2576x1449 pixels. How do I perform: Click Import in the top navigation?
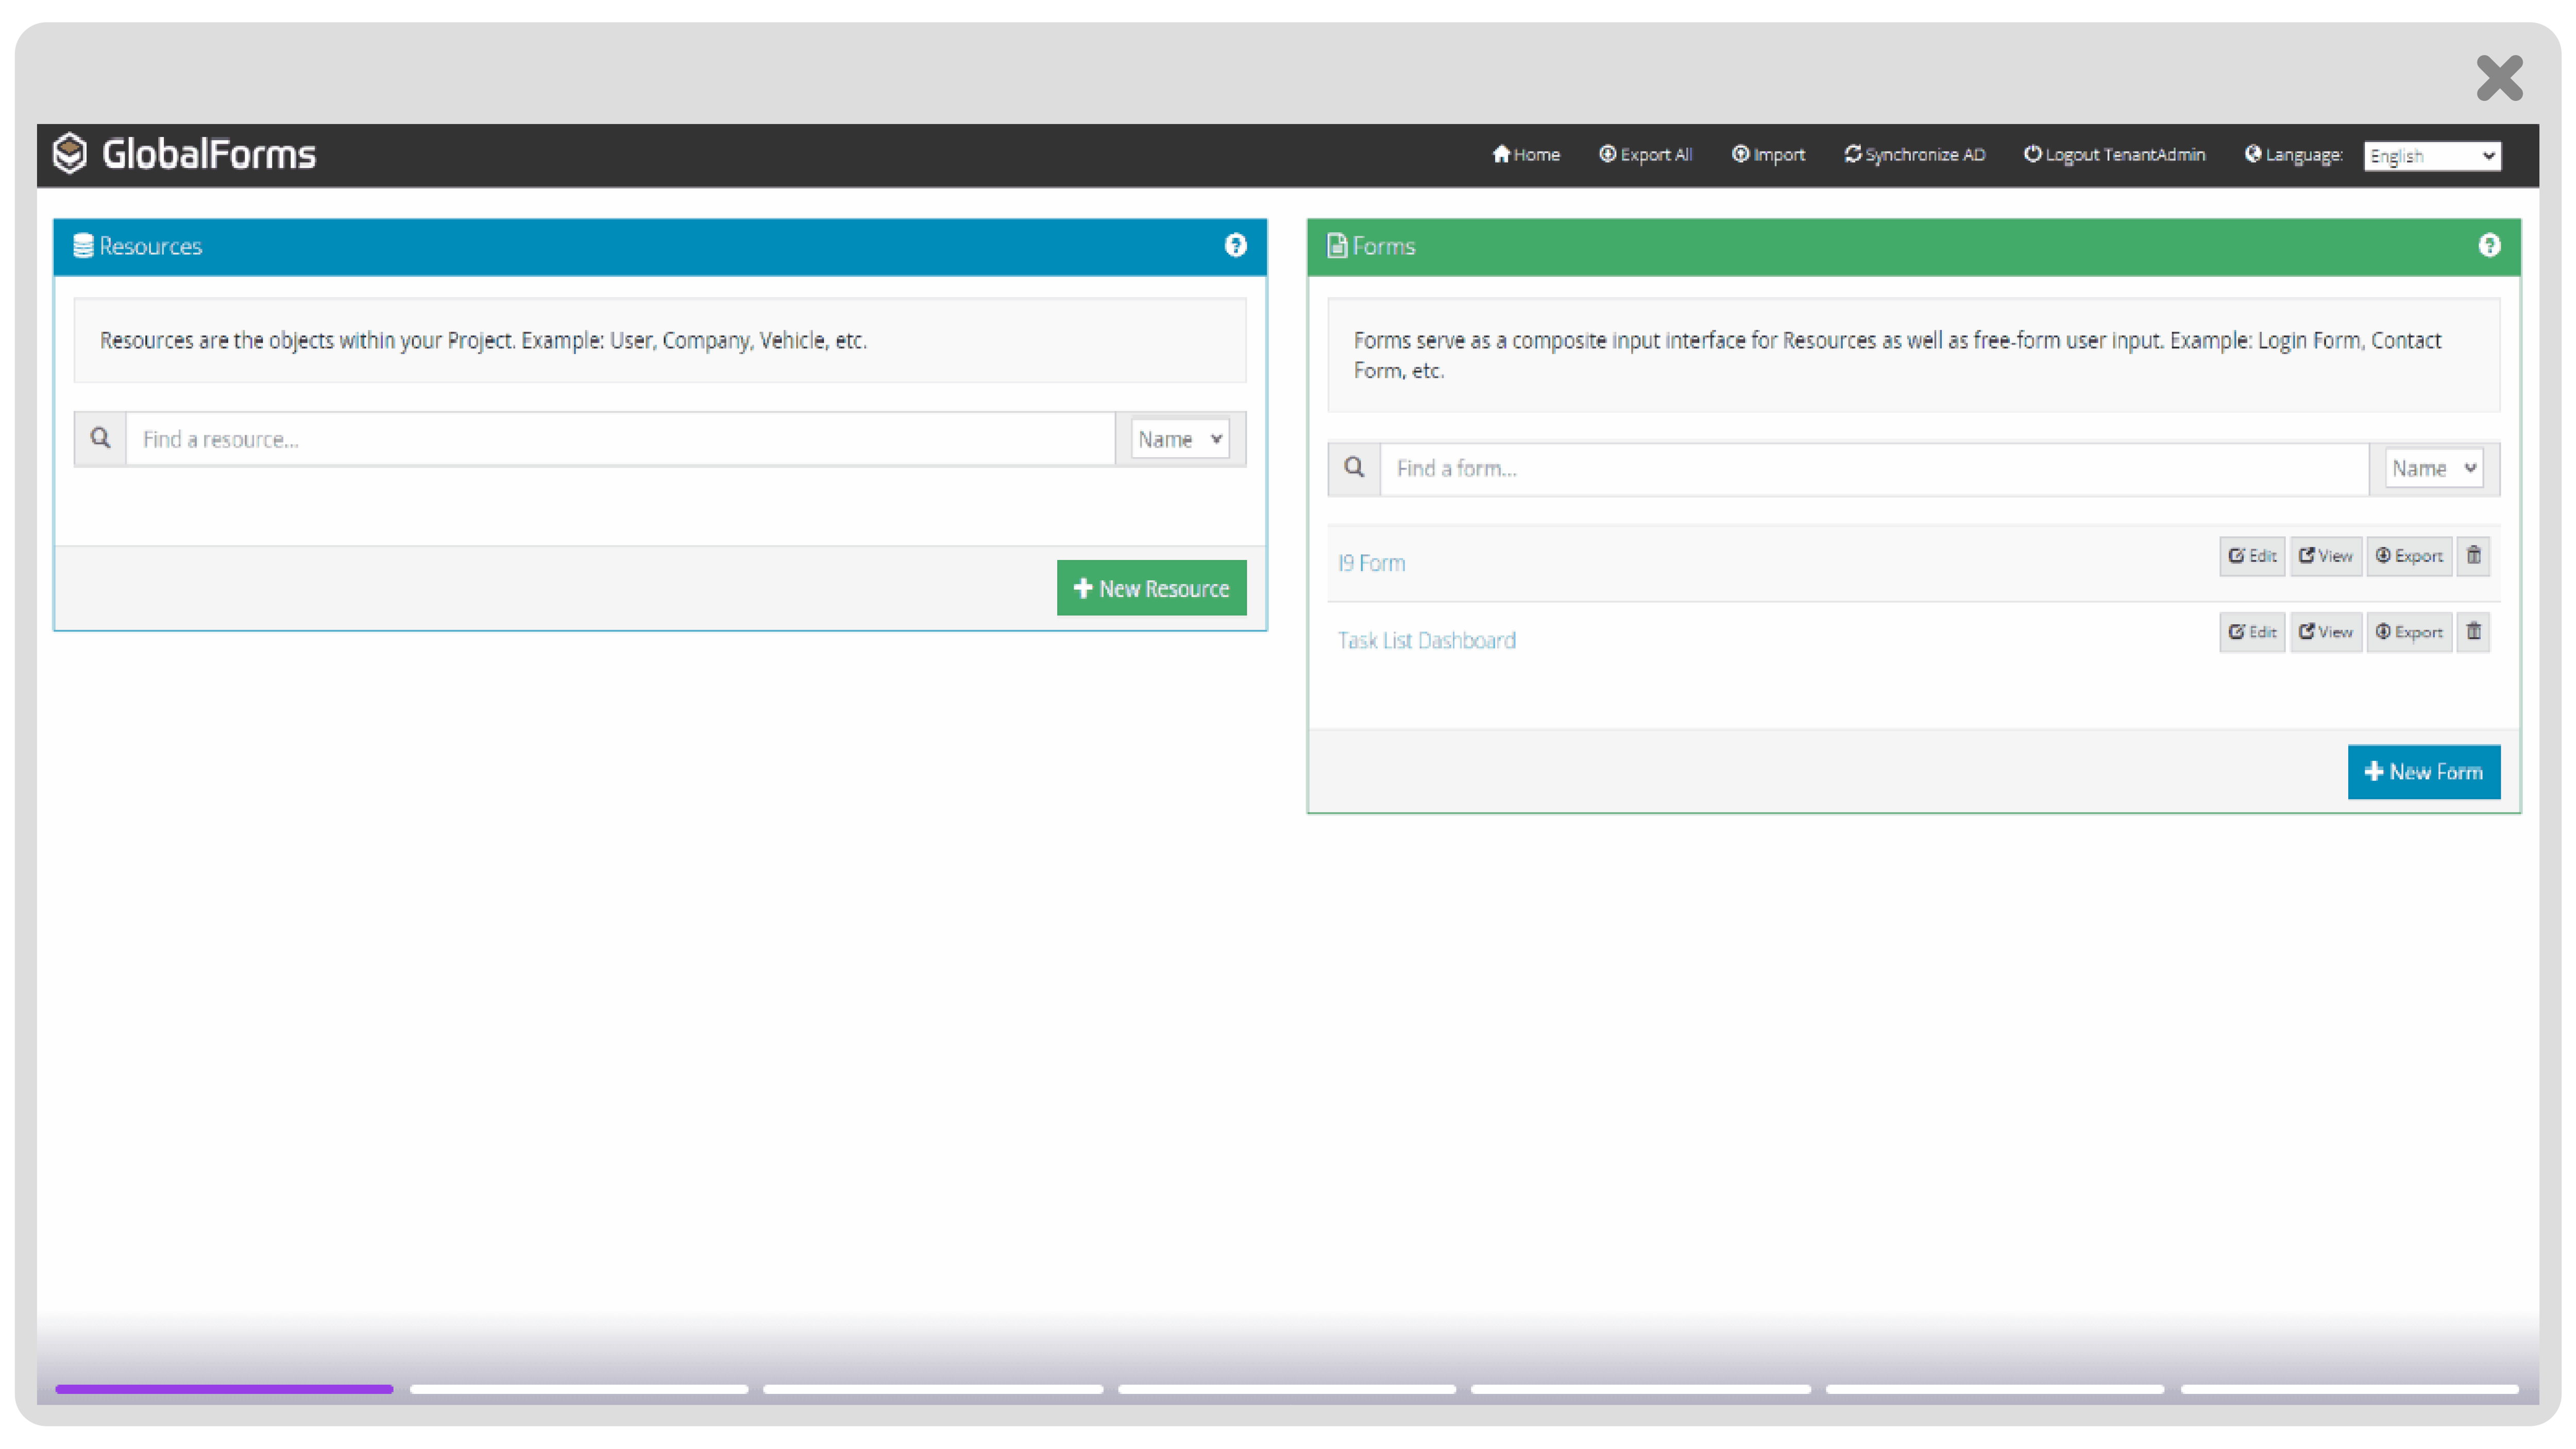(1768, 154)
